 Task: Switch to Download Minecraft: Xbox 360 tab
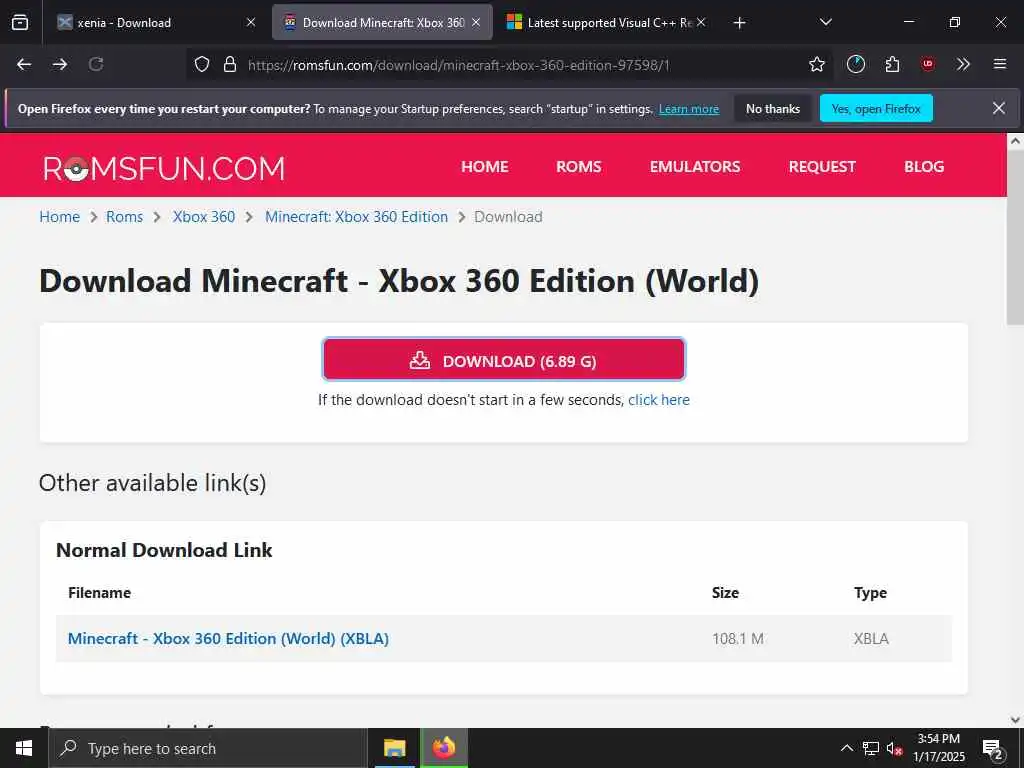click(383, 22)
